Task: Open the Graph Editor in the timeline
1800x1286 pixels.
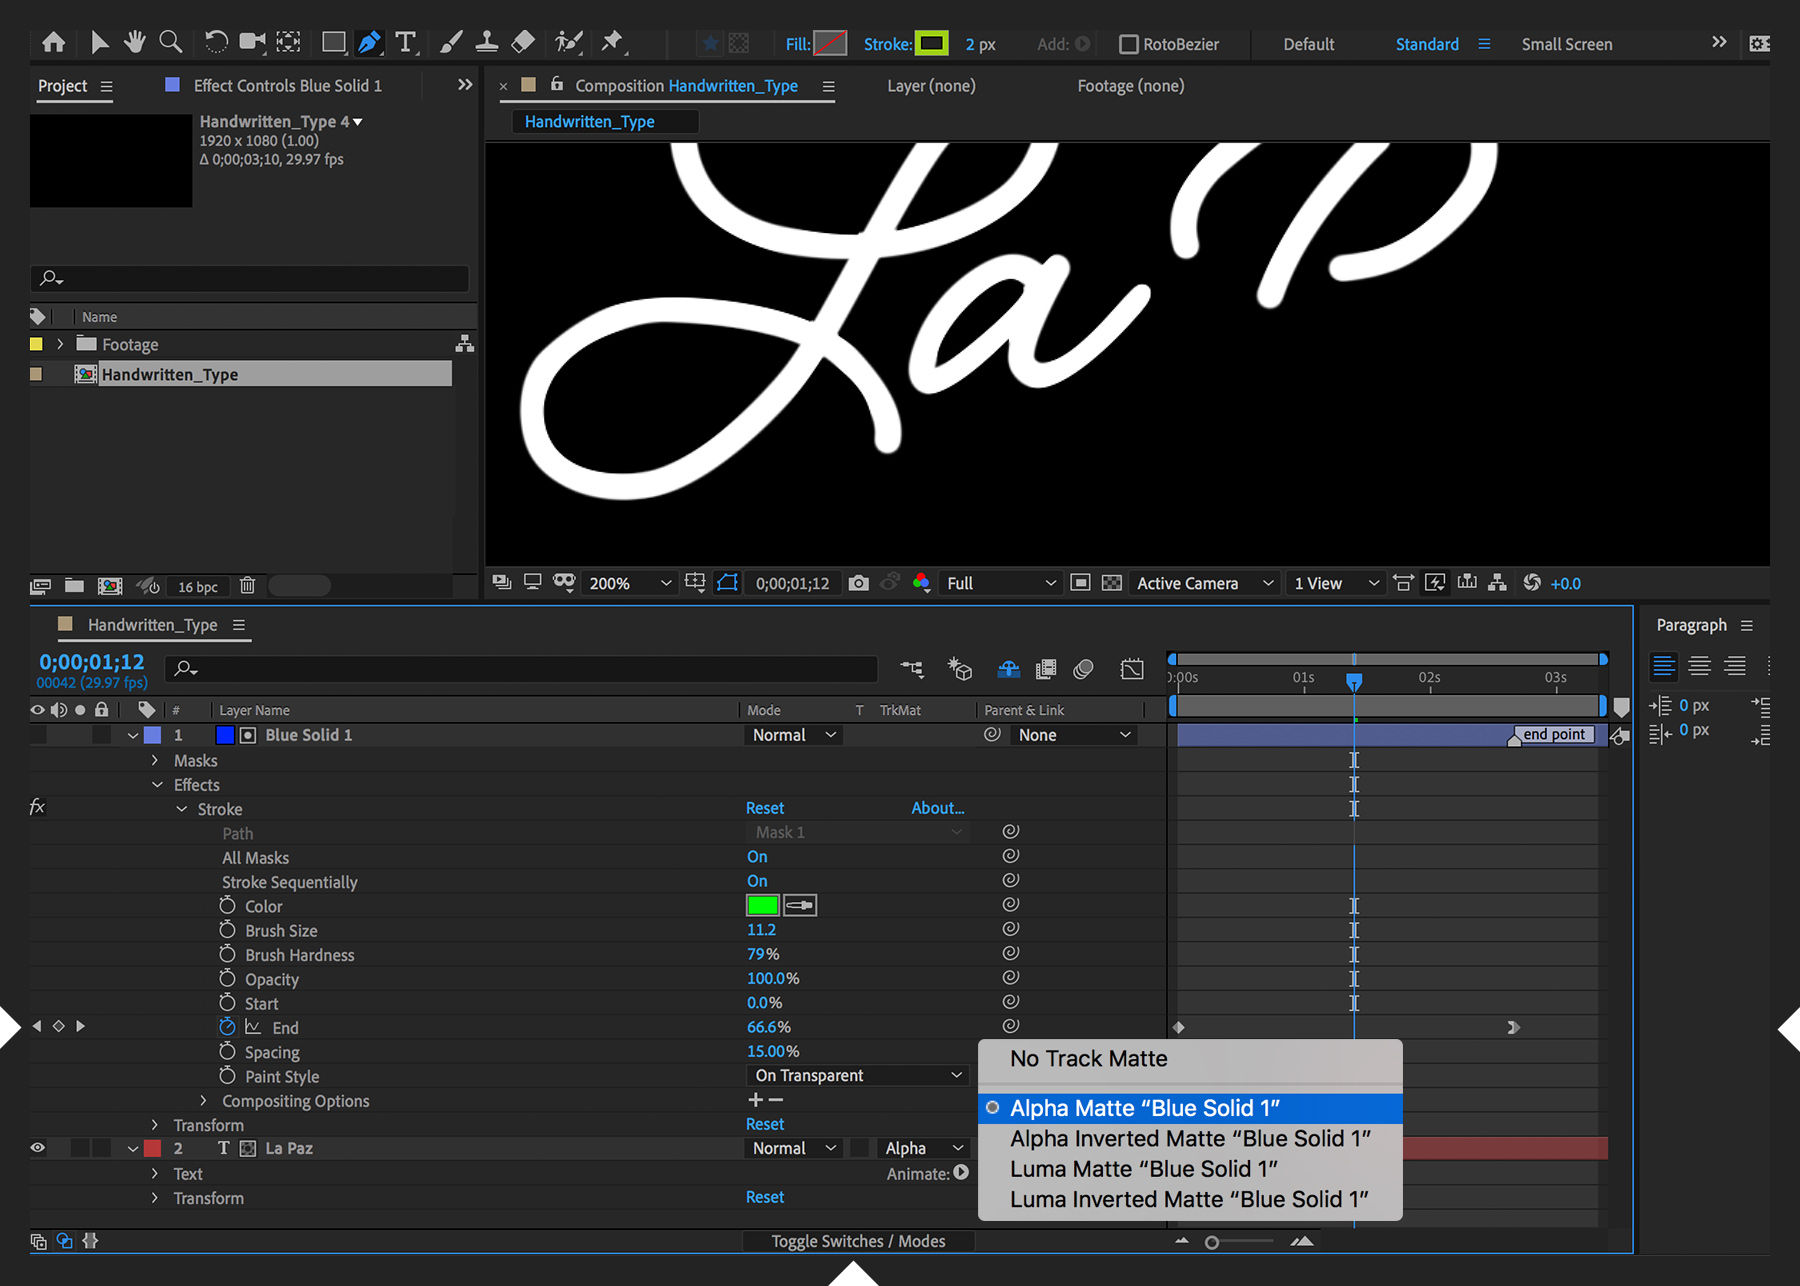Action: tap(1131, 669)
